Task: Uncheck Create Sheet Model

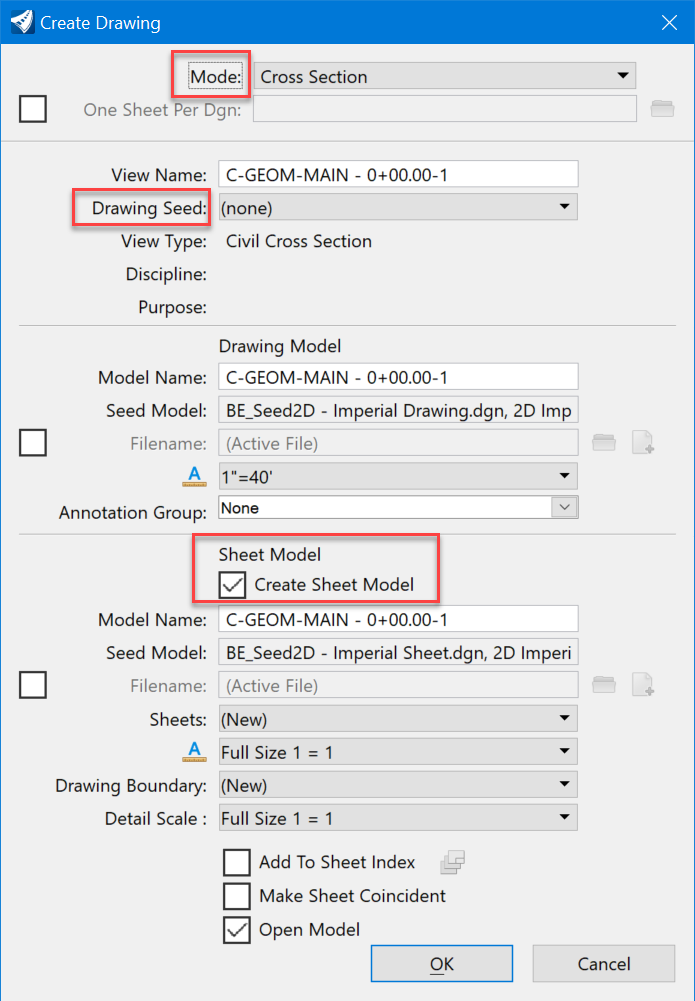Action: click(x=232, y=585)
